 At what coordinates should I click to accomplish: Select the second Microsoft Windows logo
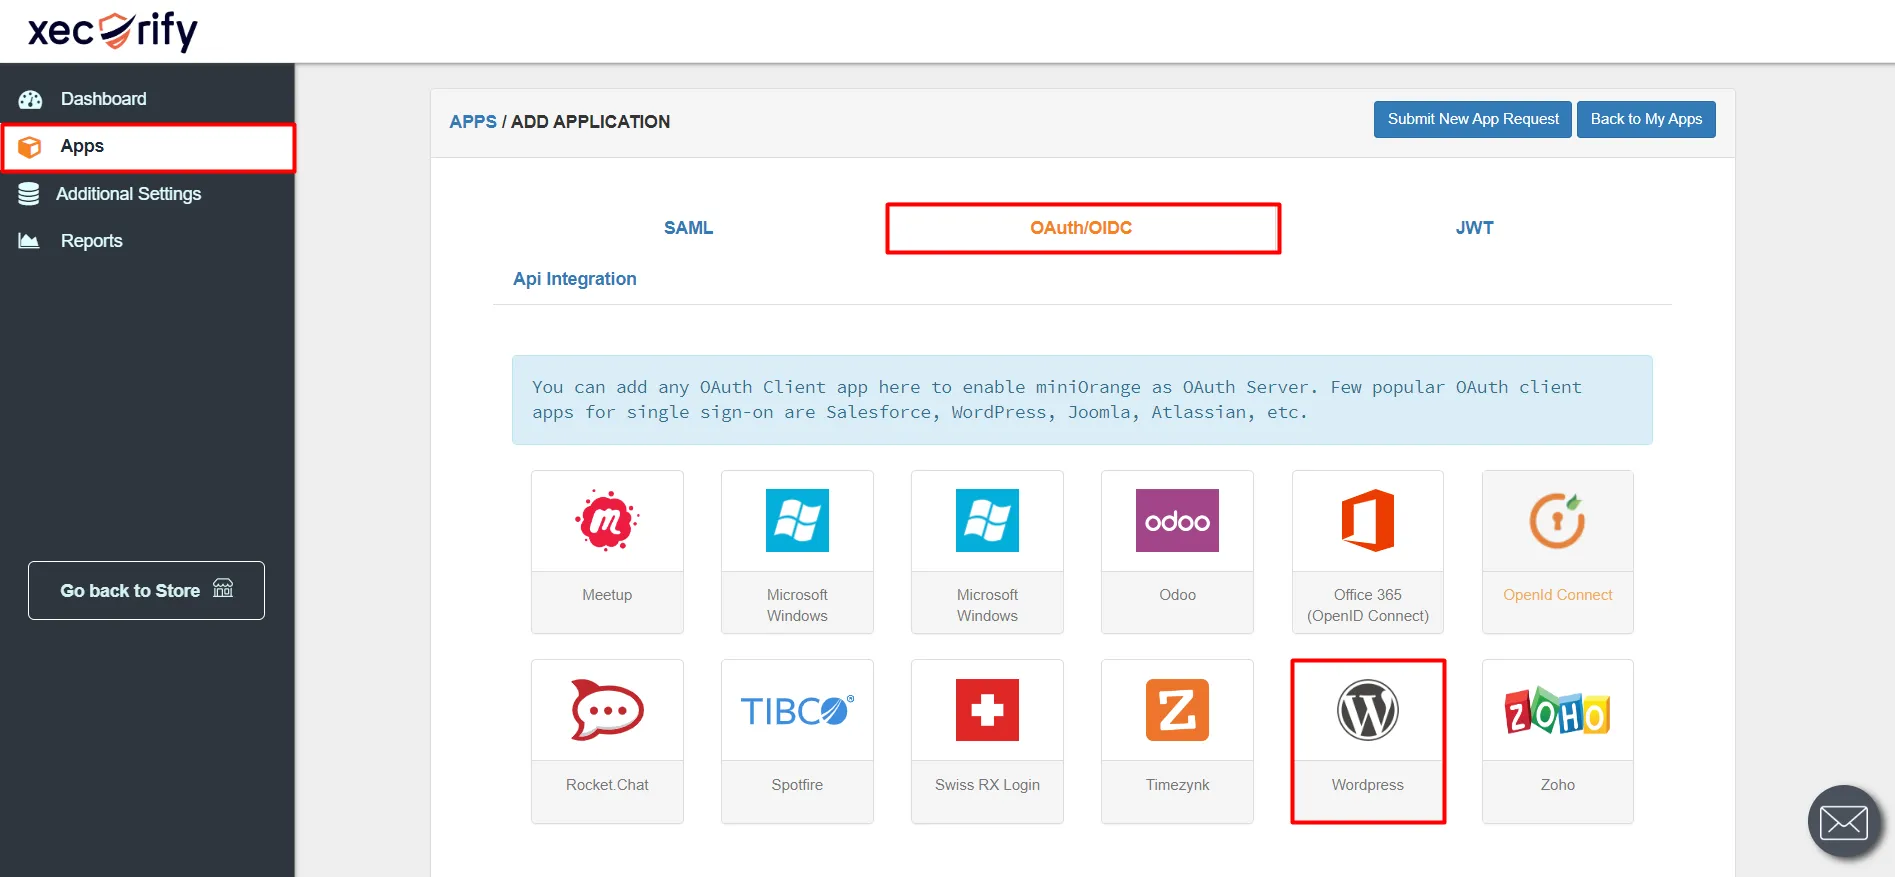tap(987, 520)
